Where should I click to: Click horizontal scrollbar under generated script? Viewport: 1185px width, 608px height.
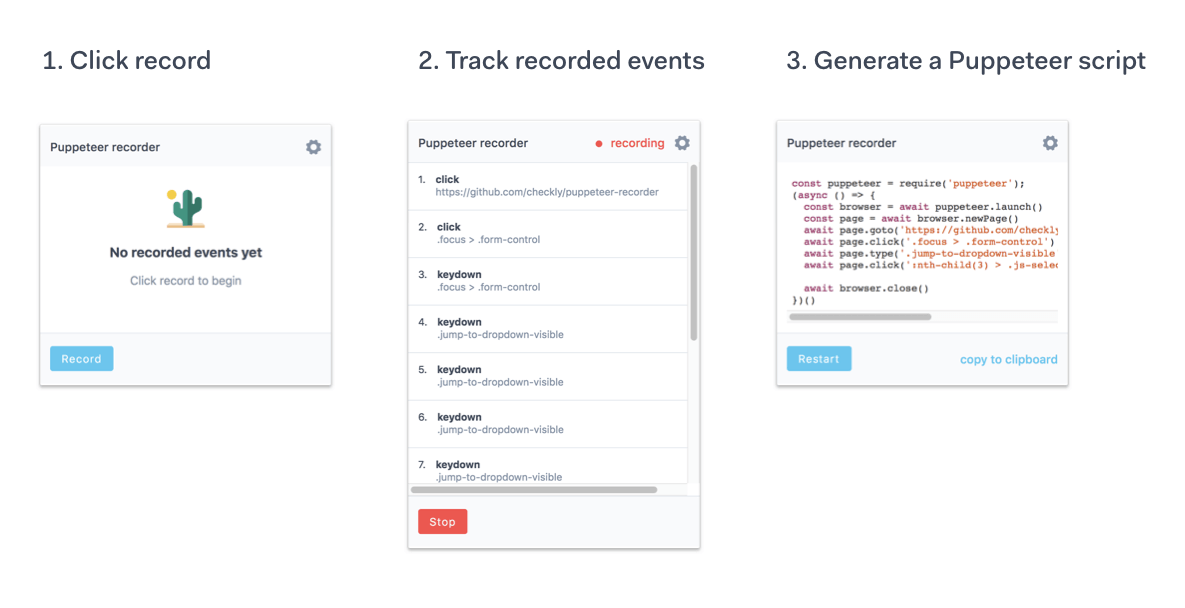860,316
